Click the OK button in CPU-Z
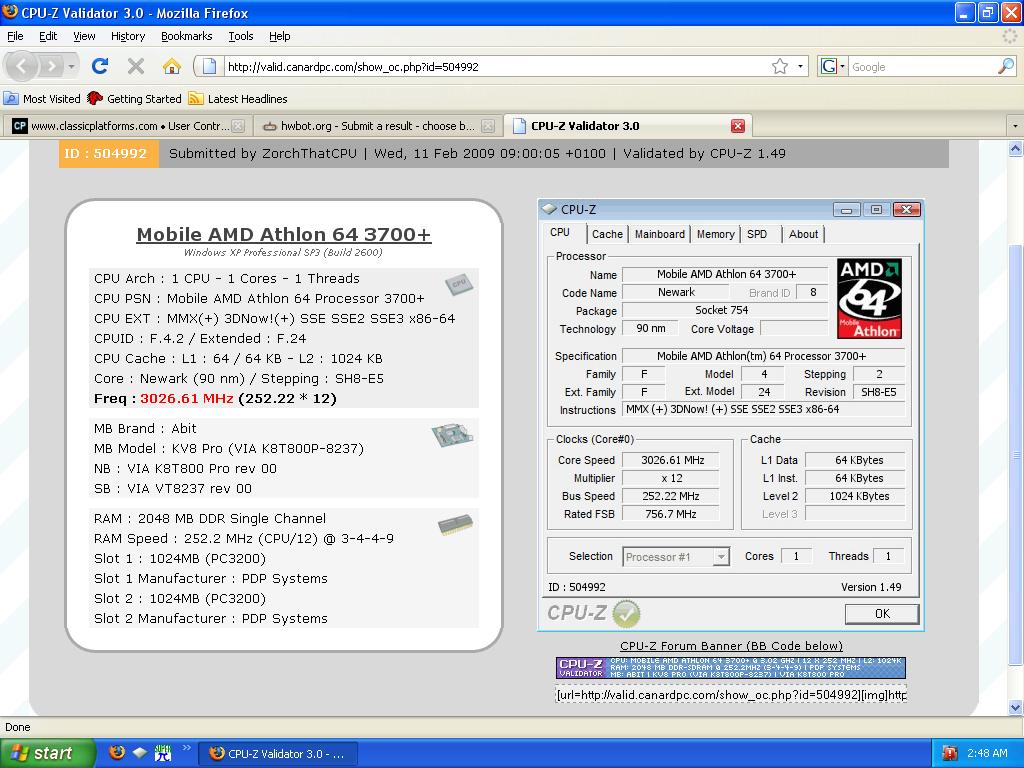Viewport: 1024px width, 768px height. pos(882,614)
